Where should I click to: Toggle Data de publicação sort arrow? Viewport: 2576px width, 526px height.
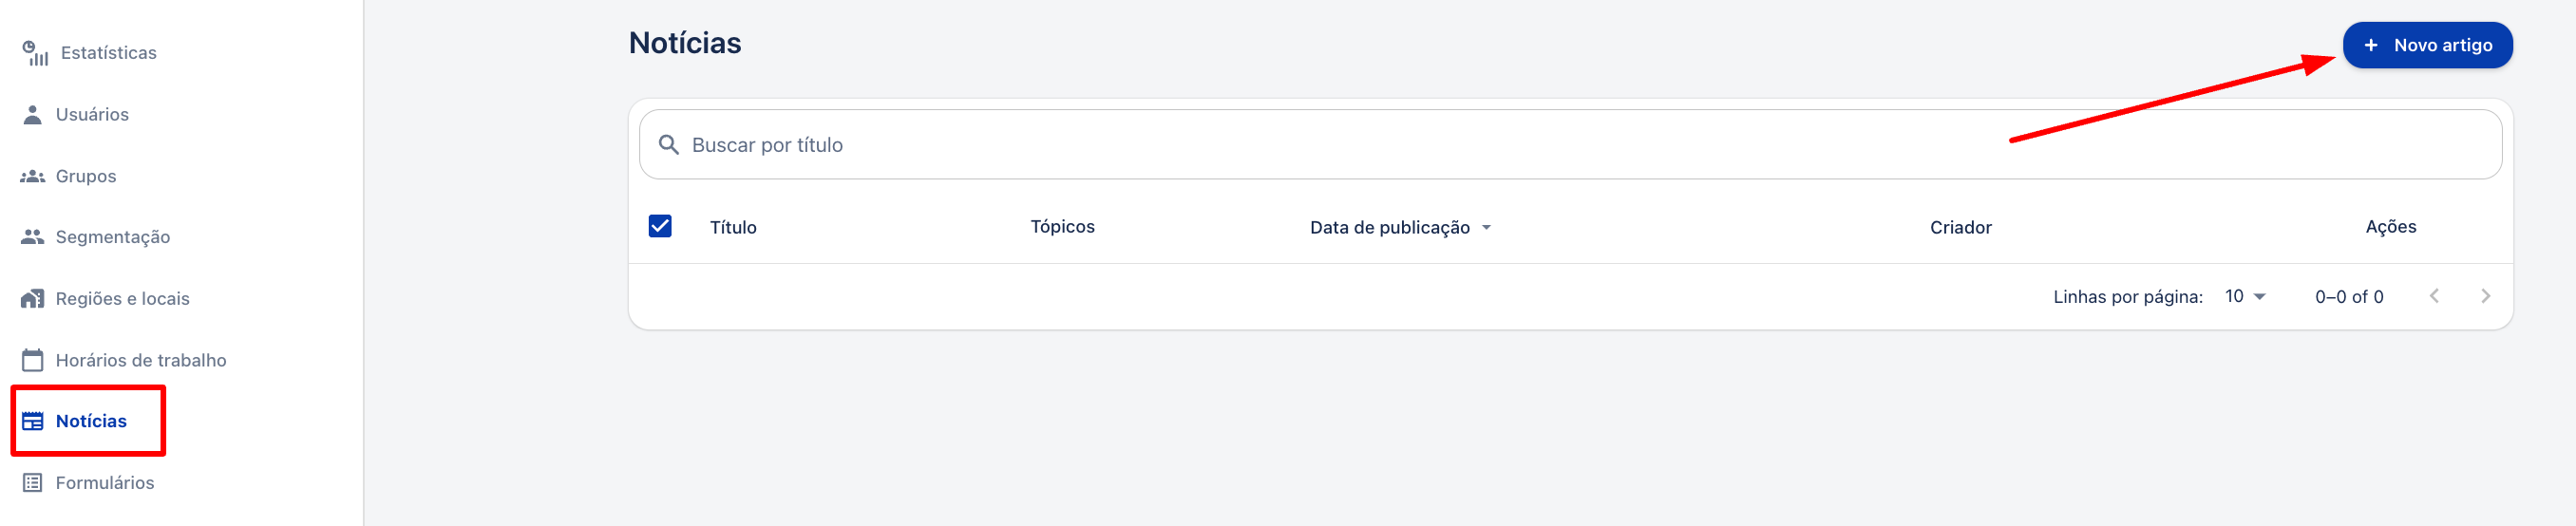click(1486, 227)
